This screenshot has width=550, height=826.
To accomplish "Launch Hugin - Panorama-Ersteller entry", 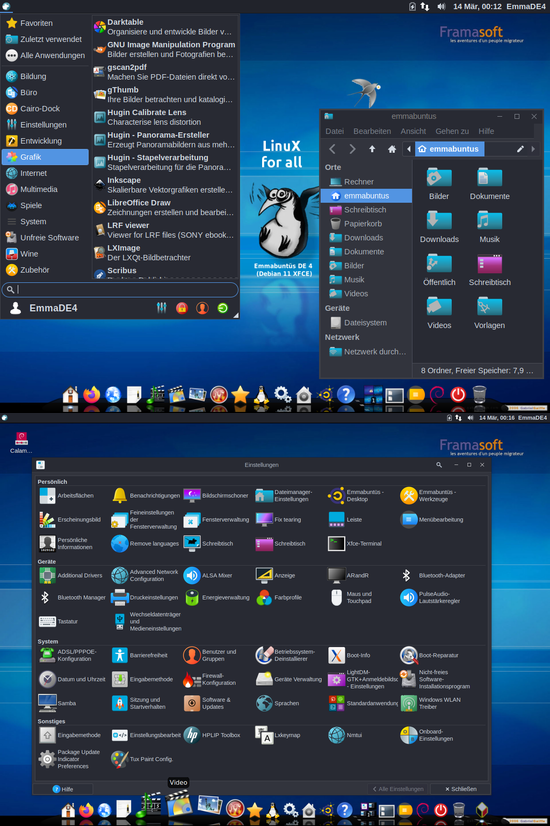I will point(165,140).
